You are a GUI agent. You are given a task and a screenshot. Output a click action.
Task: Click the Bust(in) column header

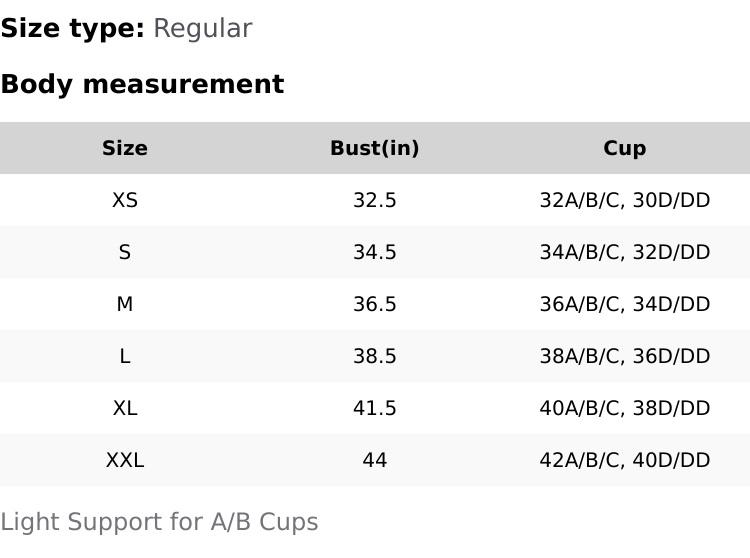375,148
